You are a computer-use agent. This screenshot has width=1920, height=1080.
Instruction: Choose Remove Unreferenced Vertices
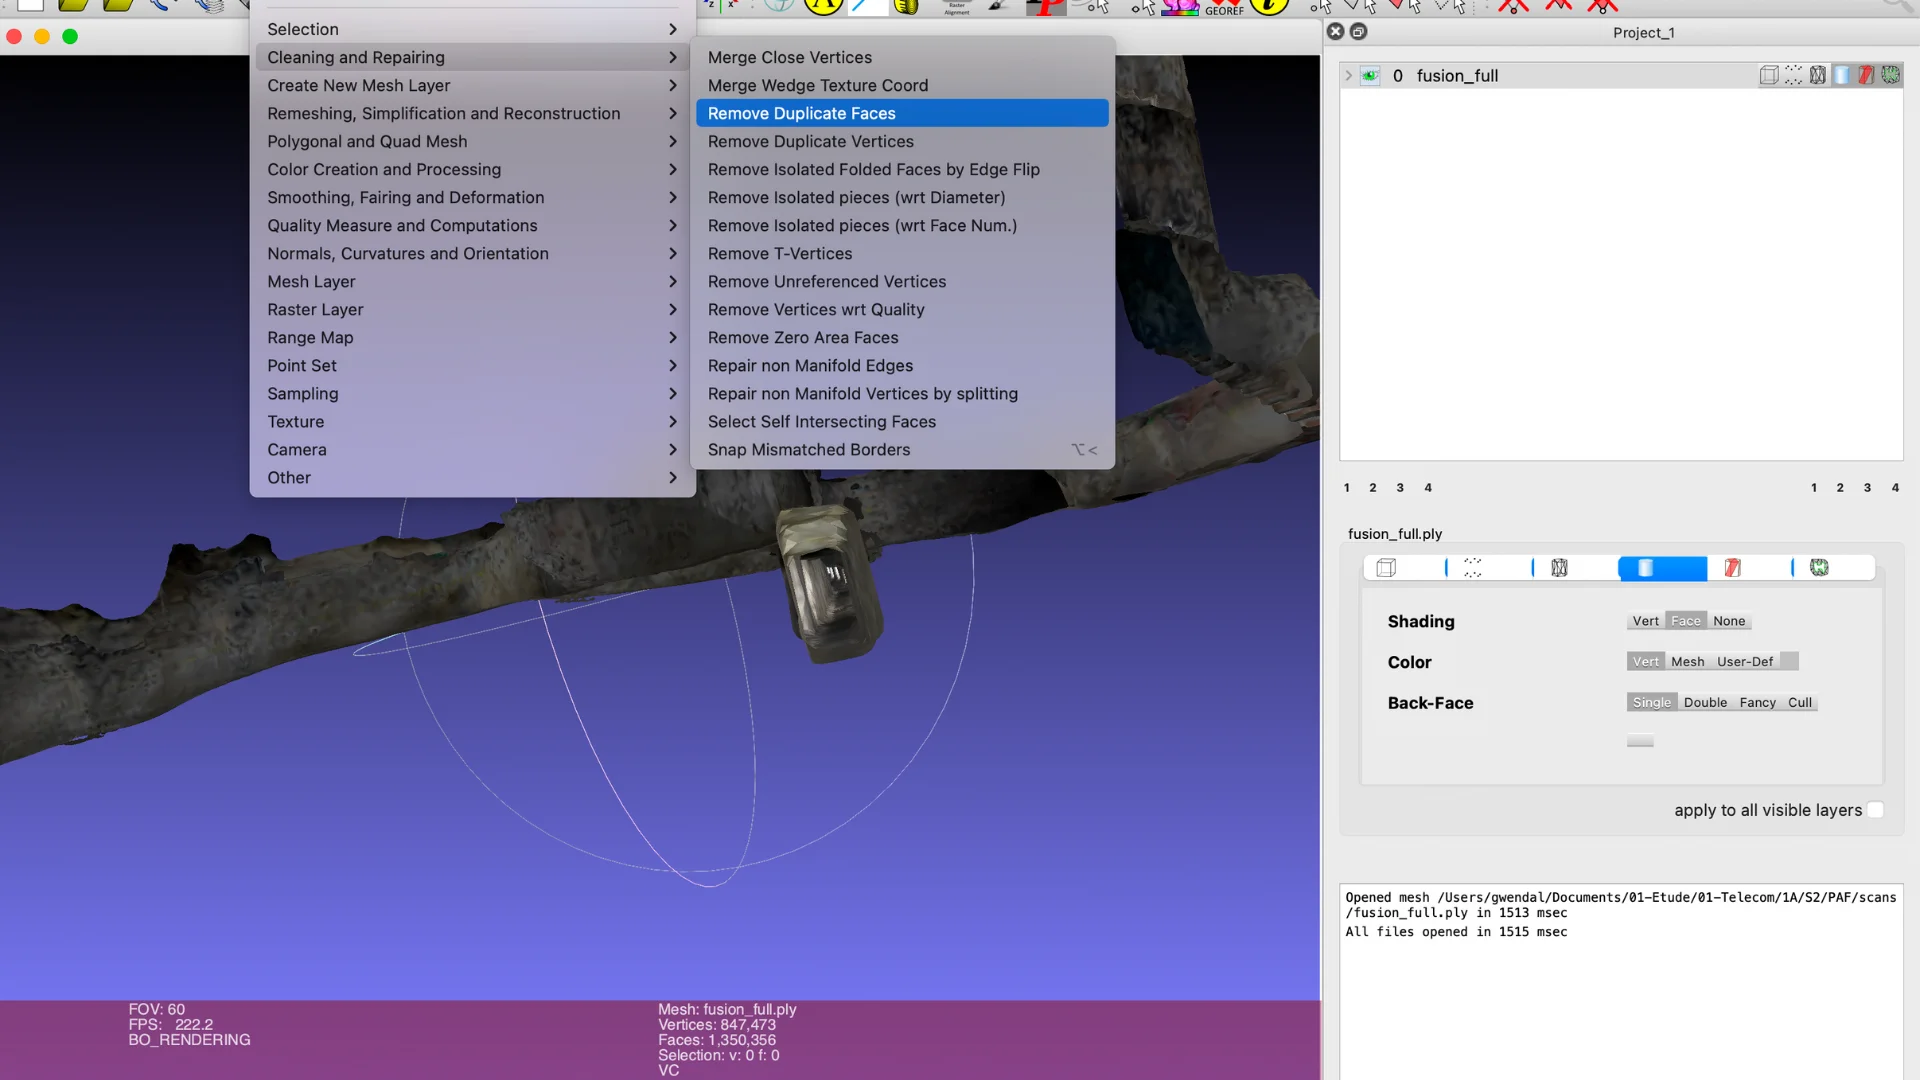click(x=902, y=281)
